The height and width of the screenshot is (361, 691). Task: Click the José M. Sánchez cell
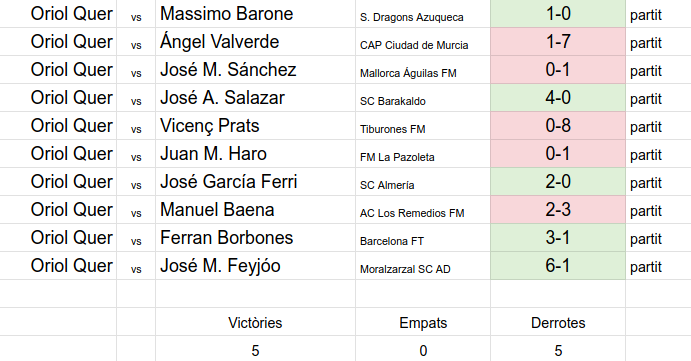pos(255,70)
